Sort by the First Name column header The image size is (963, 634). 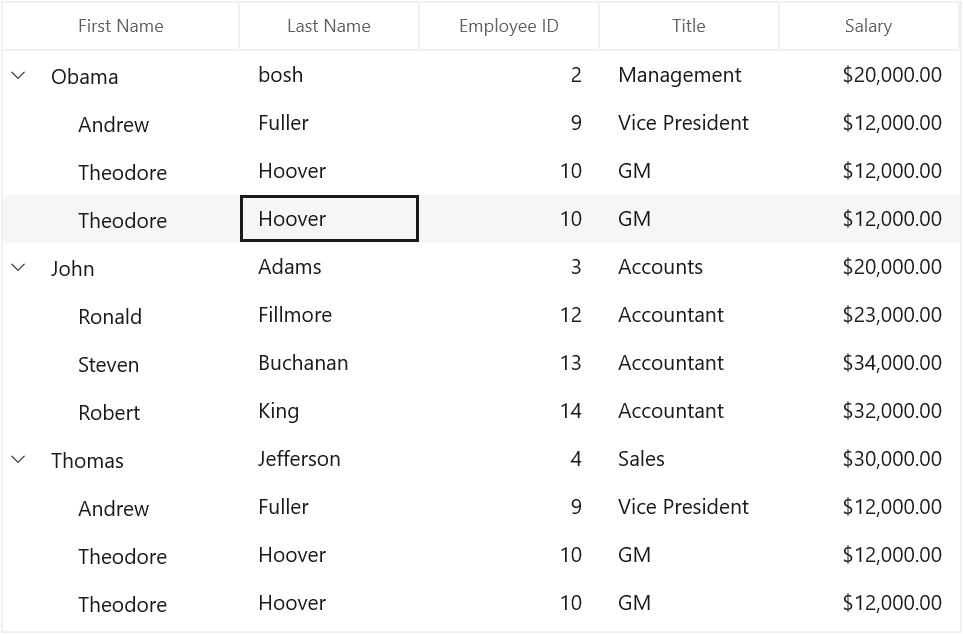[120, 26]
